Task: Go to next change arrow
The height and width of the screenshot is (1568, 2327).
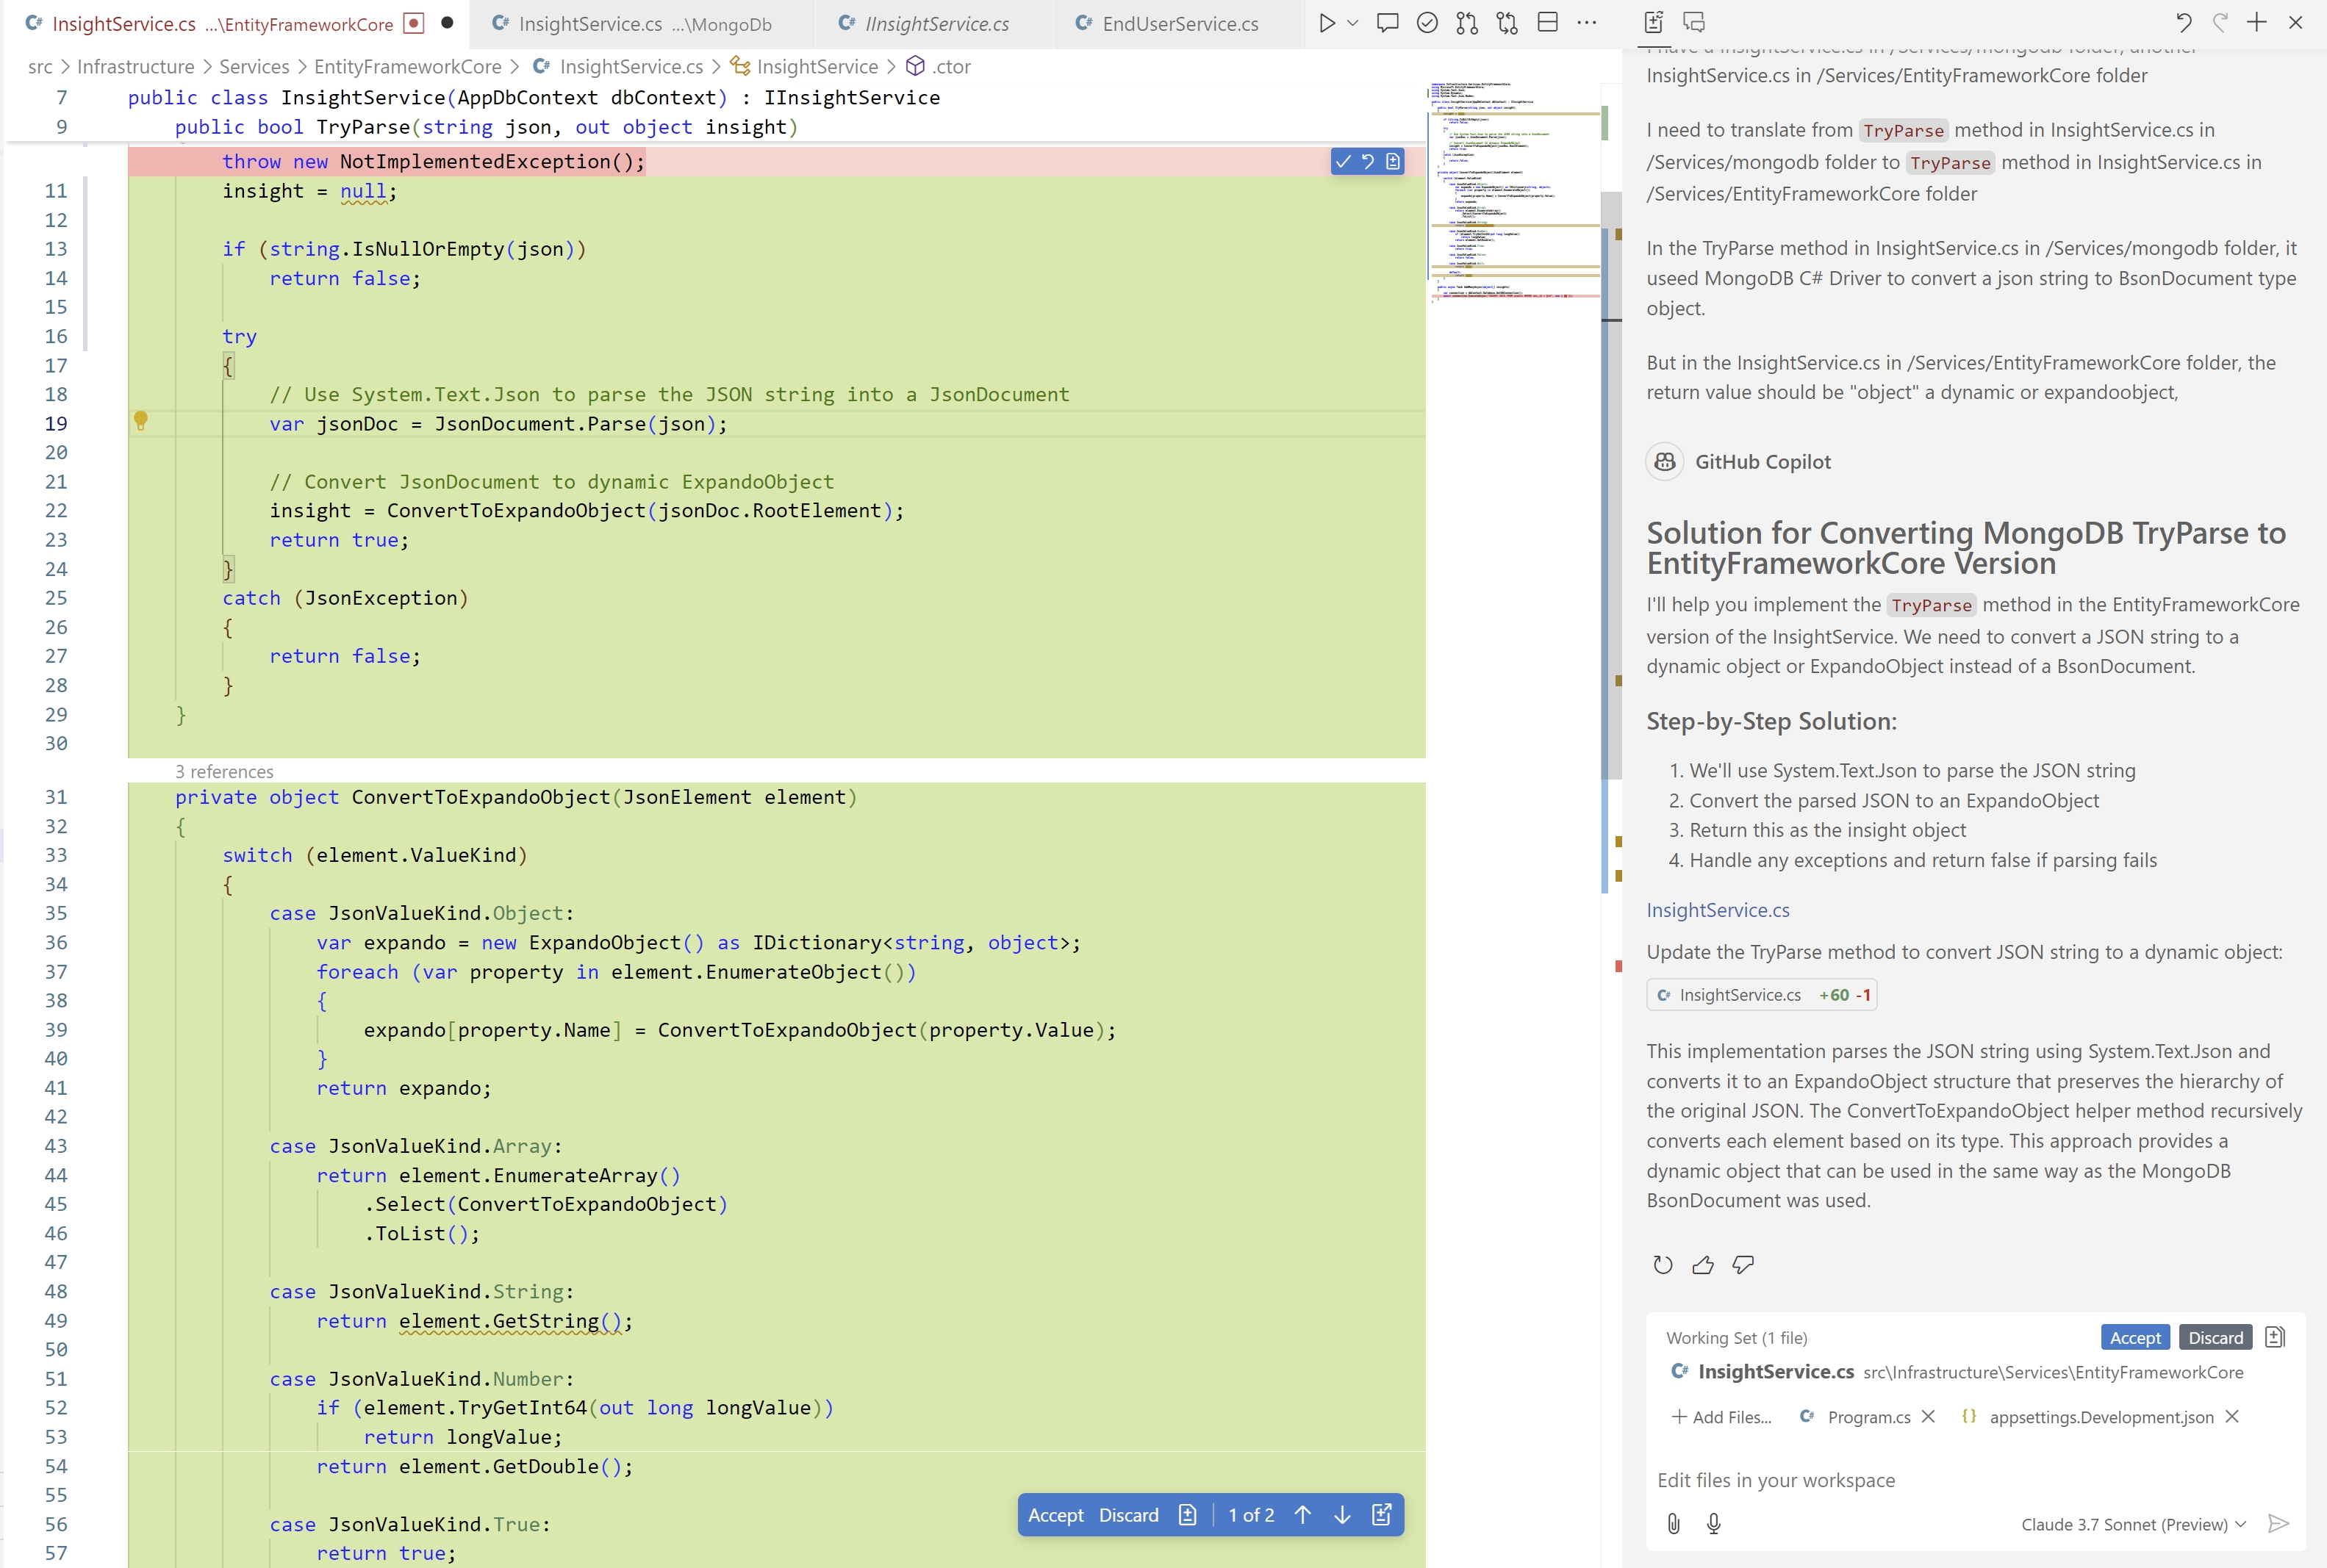Action: pos(1342,1515)
